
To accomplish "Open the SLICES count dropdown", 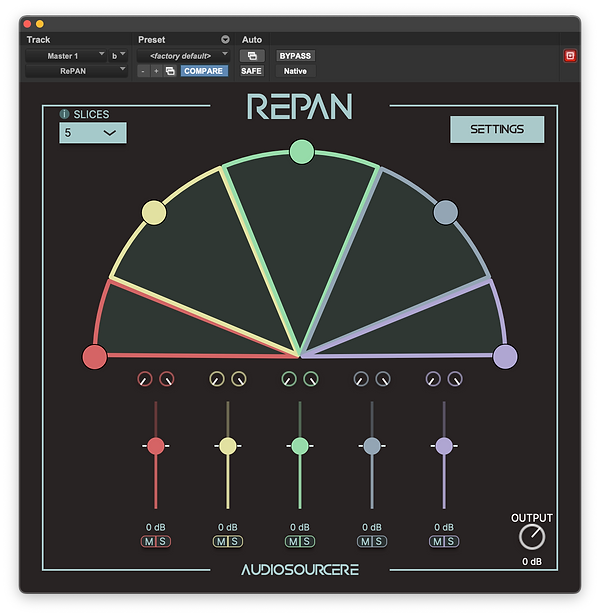I will [x=93, y=133].
